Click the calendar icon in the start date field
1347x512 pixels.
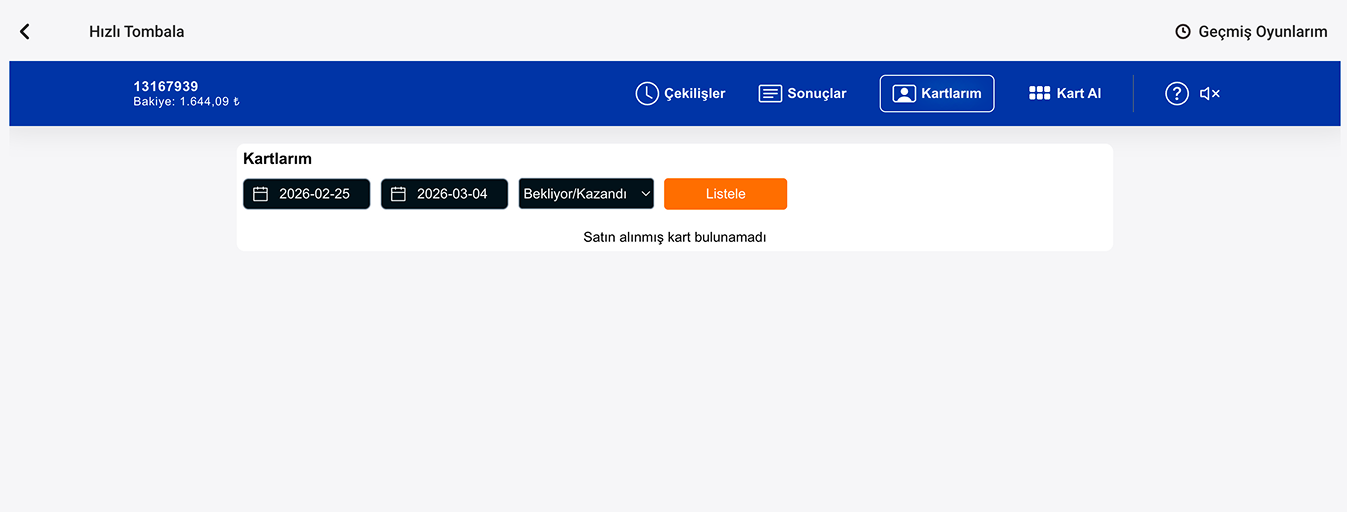click(261, 194)
